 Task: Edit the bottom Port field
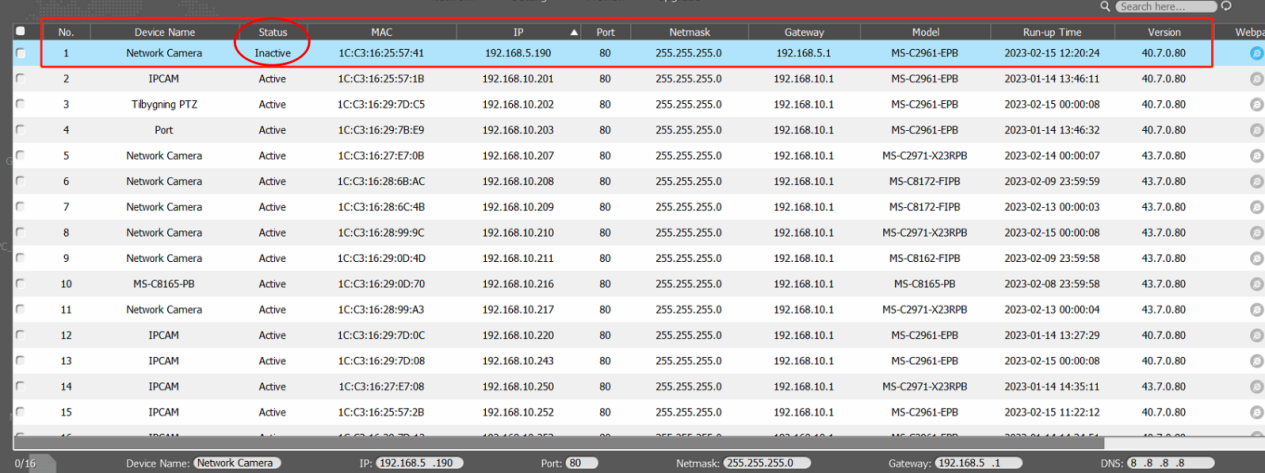581,463
